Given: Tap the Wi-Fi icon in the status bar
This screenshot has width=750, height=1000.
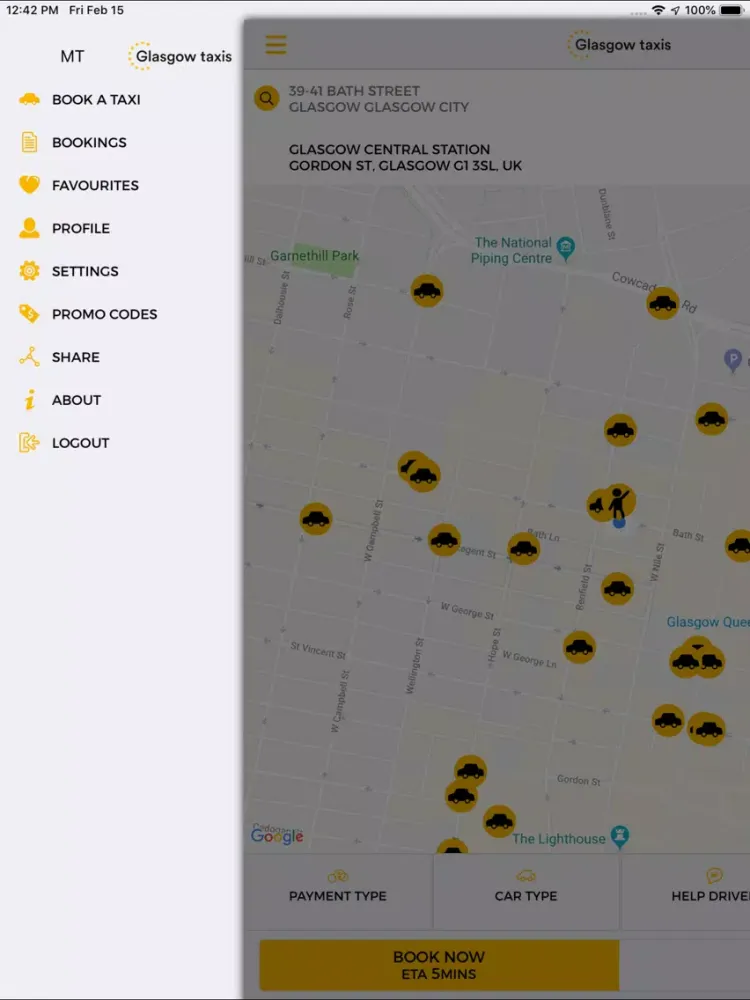Looking at the screenshot, I should pos(658,10).
